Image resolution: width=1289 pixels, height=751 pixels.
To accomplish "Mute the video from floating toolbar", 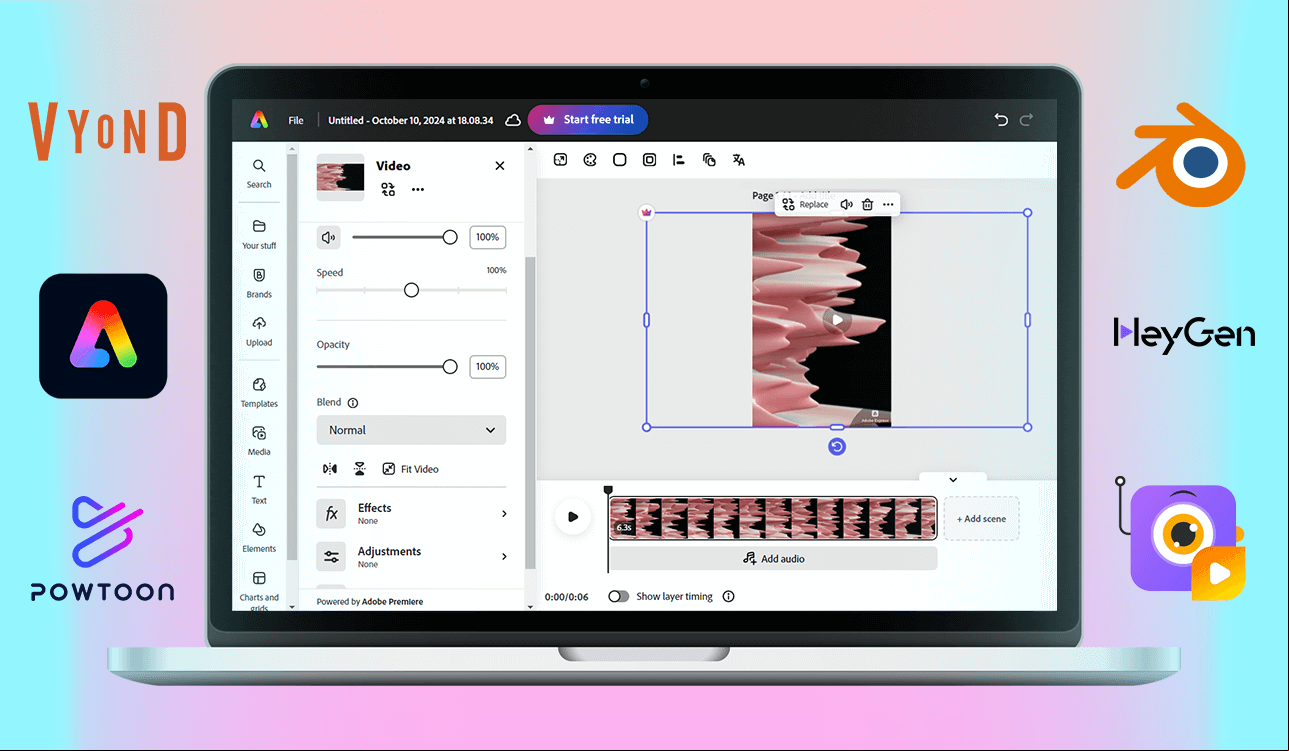I will pos(846,204).
